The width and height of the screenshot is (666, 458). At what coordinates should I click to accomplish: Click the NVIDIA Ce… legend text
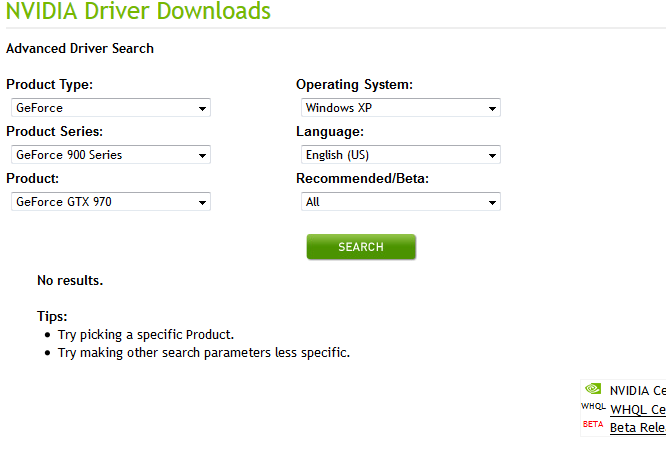coord(638,390)
